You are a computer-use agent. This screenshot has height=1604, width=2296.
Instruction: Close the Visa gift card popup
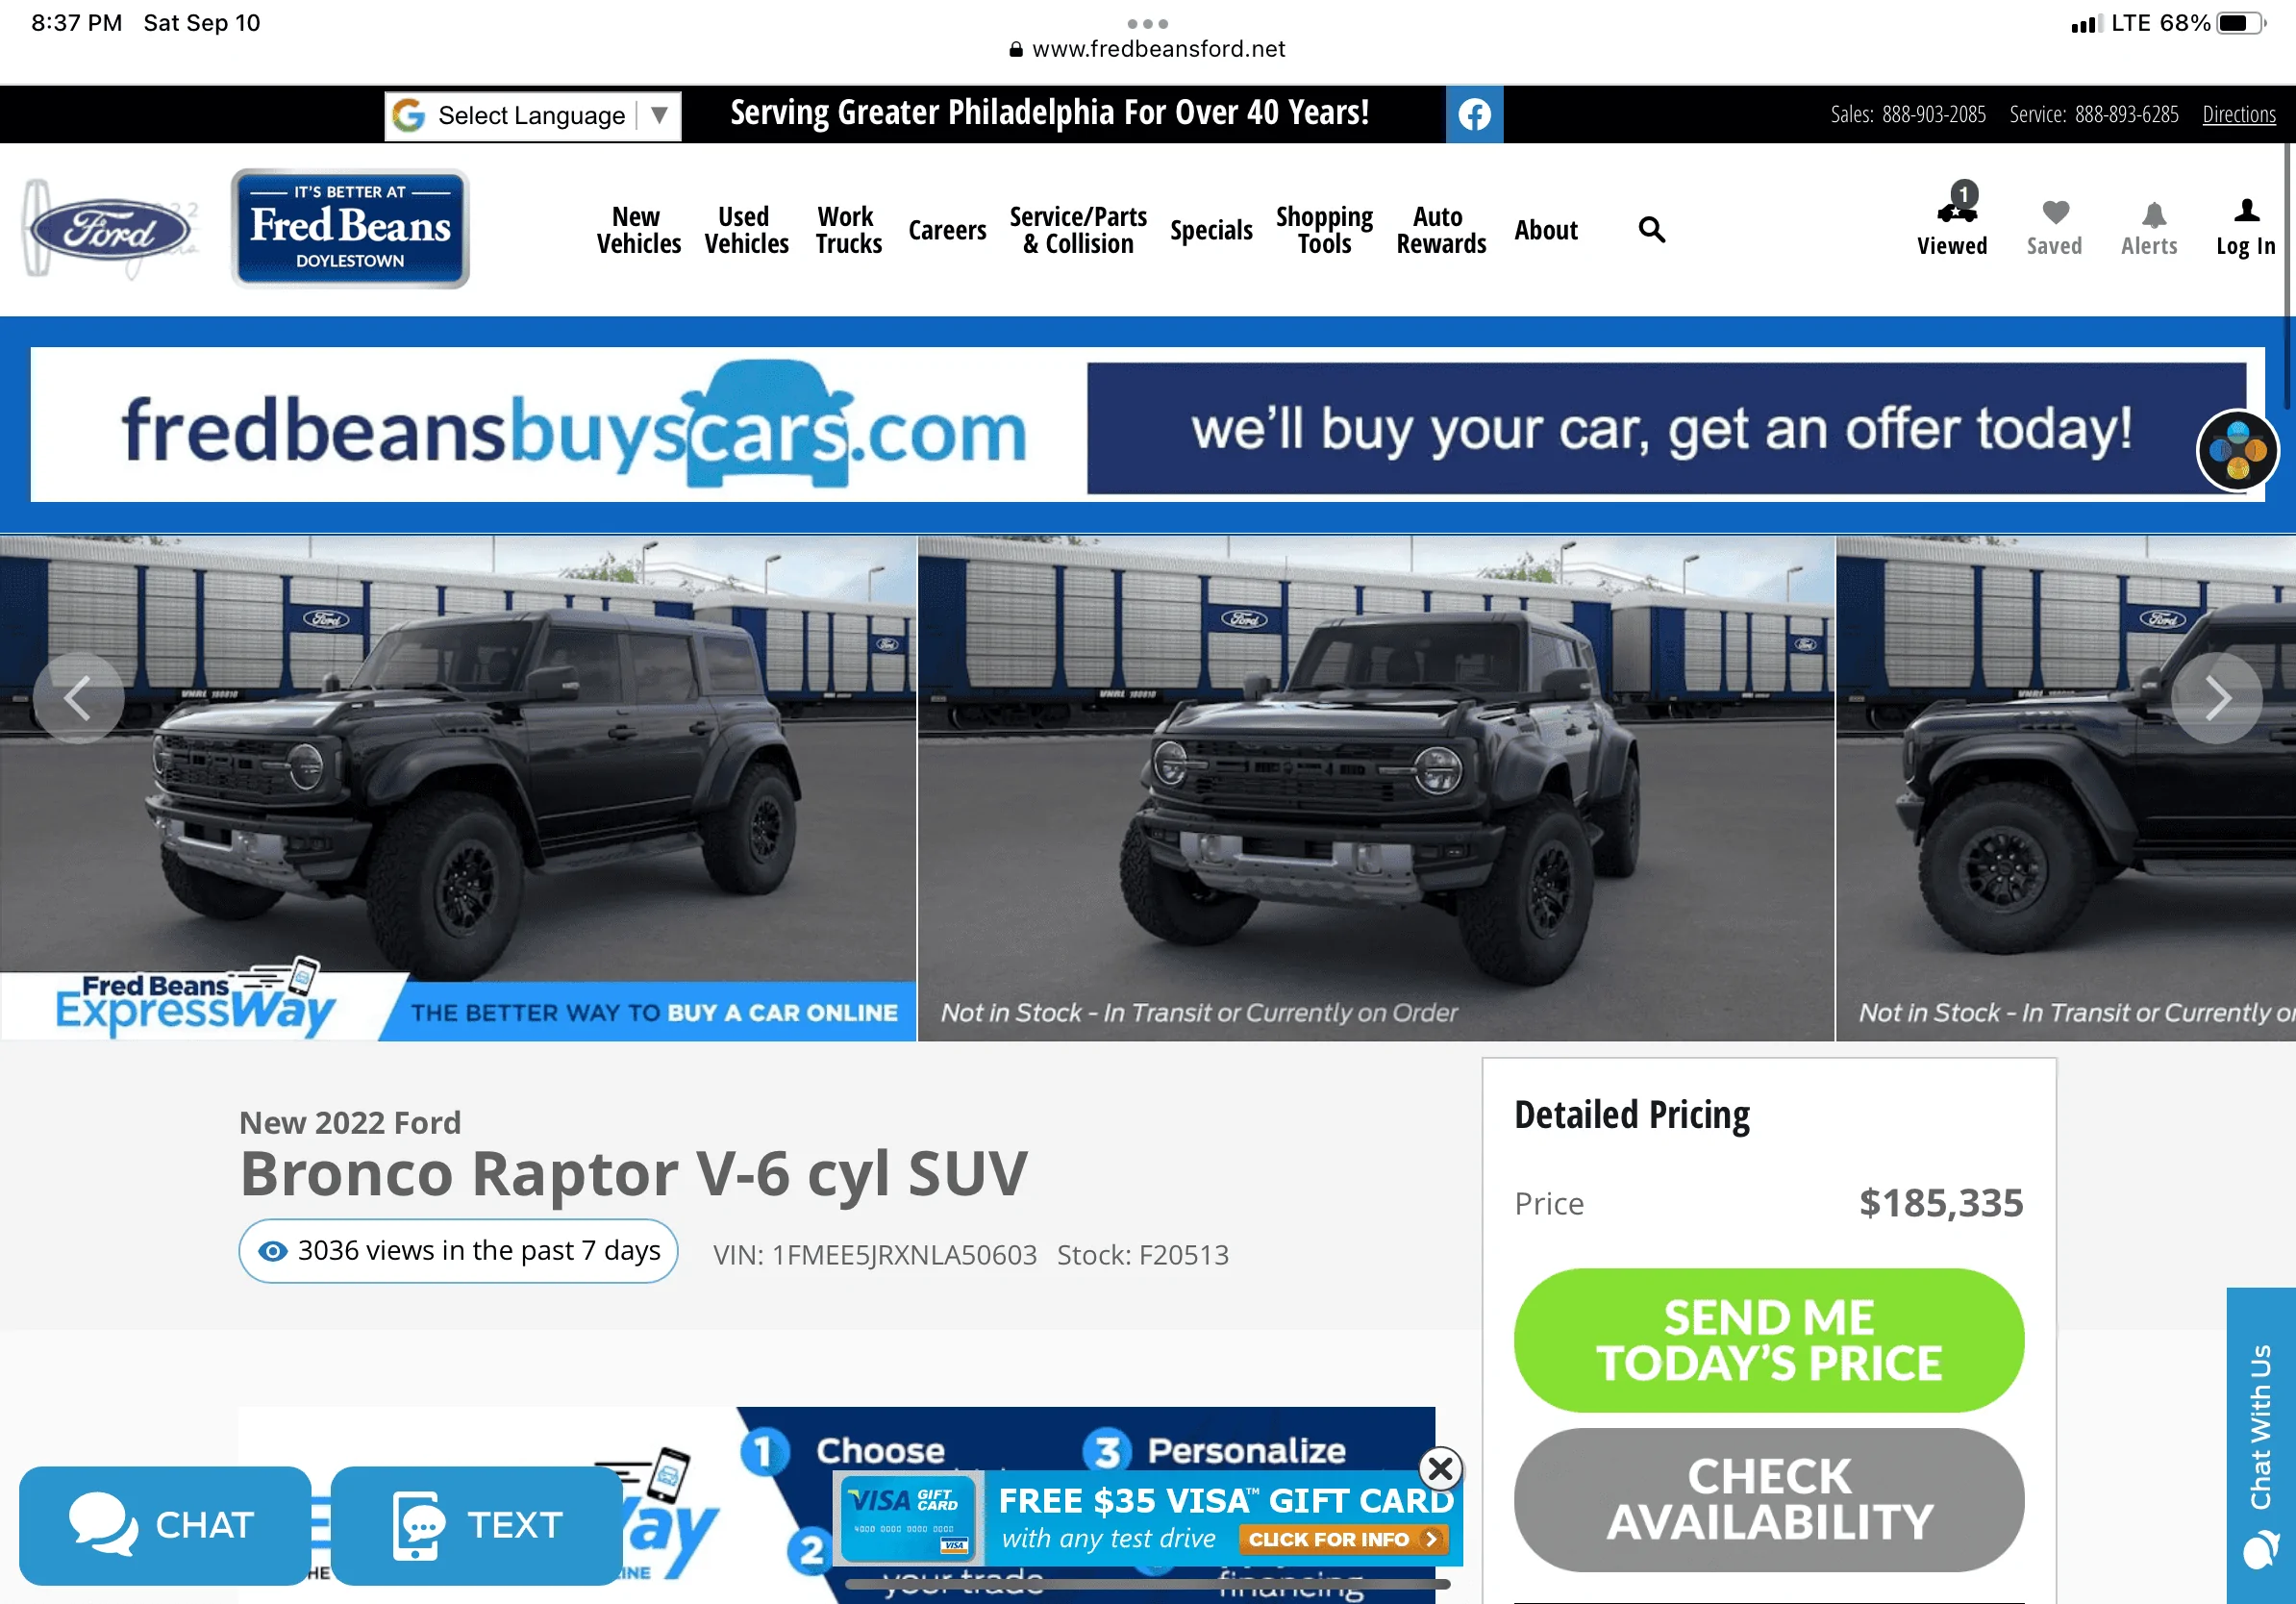point(1440,1468)
